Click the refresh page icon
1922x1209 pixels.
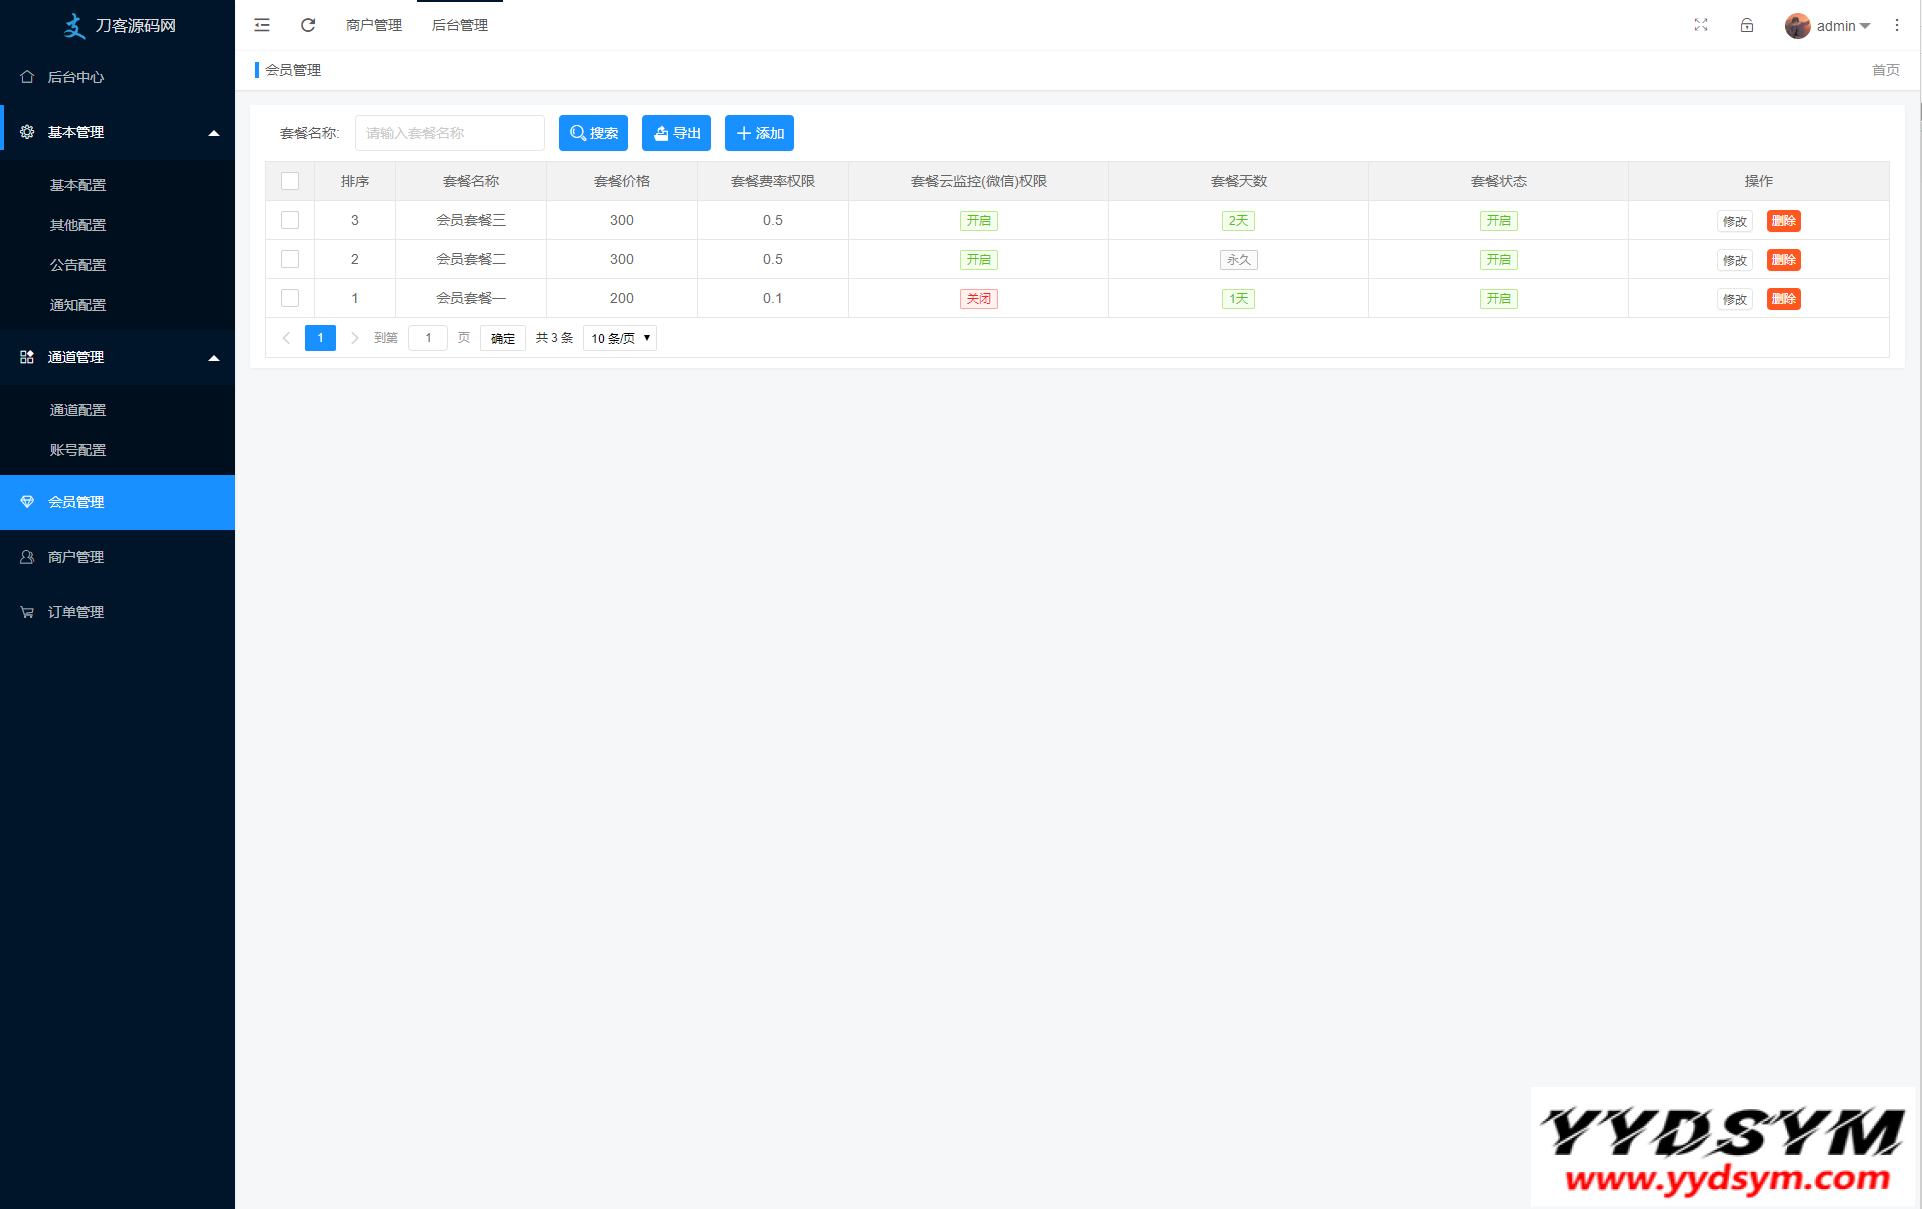tap(308, 25)
